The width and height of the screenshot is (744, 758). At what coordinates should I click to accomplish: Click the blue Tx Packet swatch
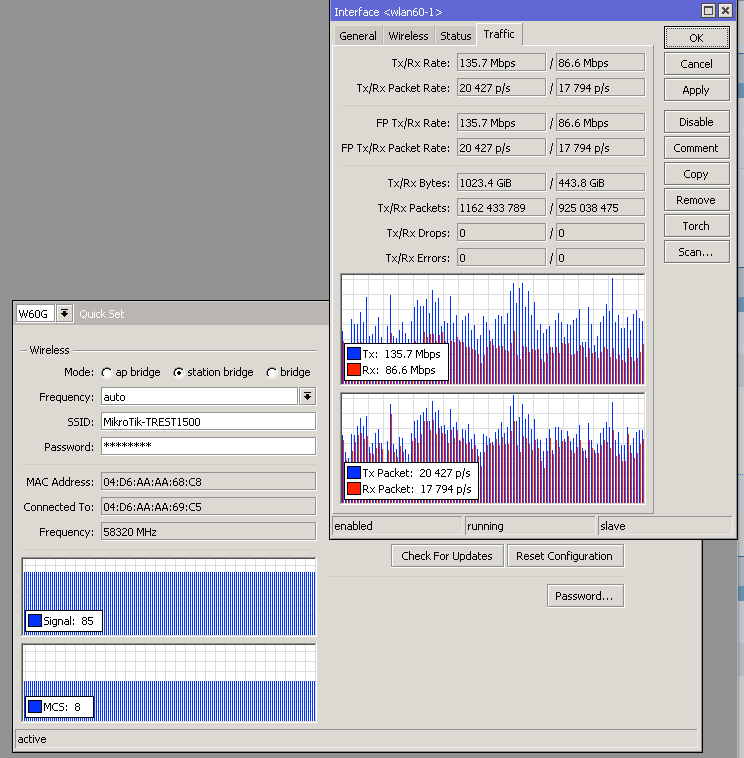coord(354,473)
